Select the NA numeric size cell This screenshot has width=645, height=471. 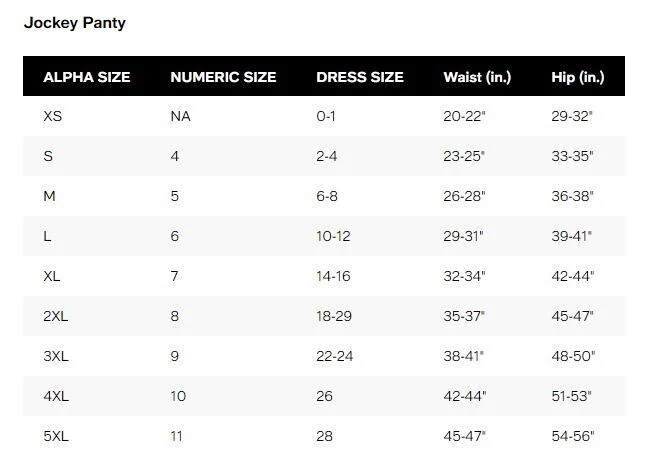coord(181,116)
